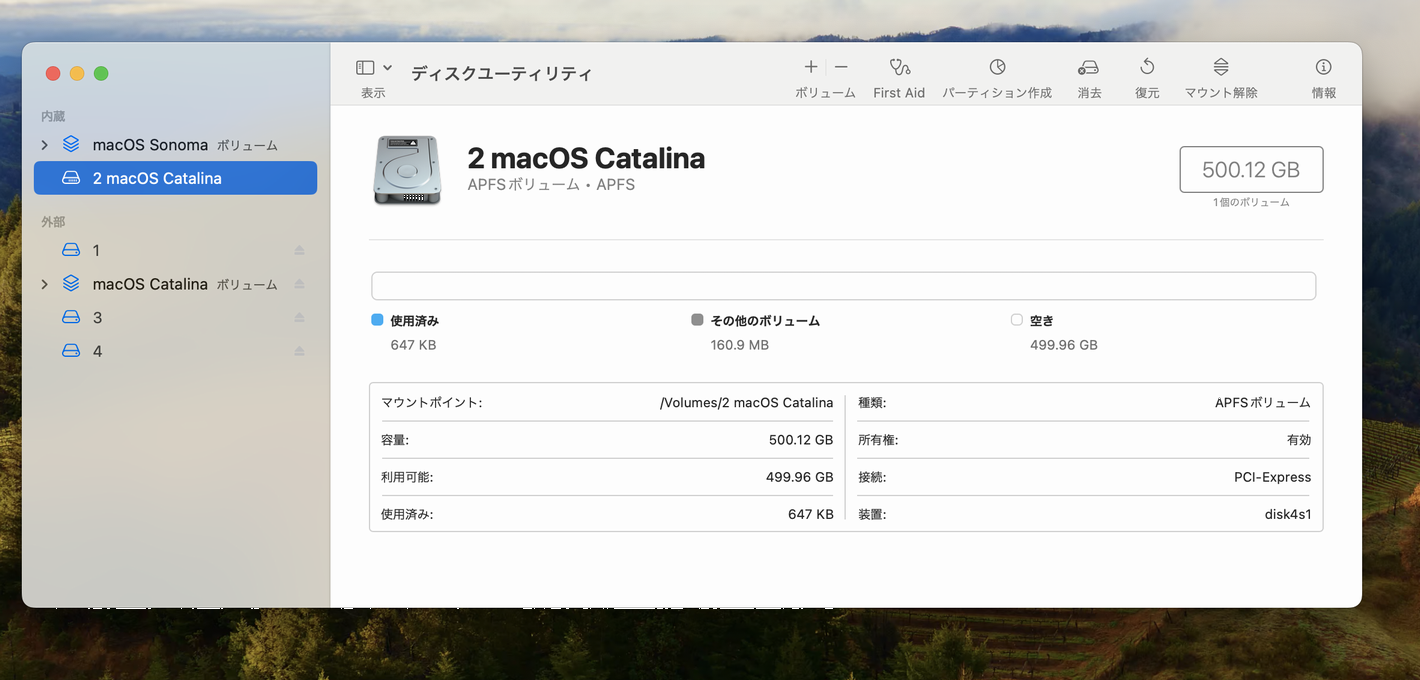
Task: Click the large hard disk drive image
Action: 406,170
